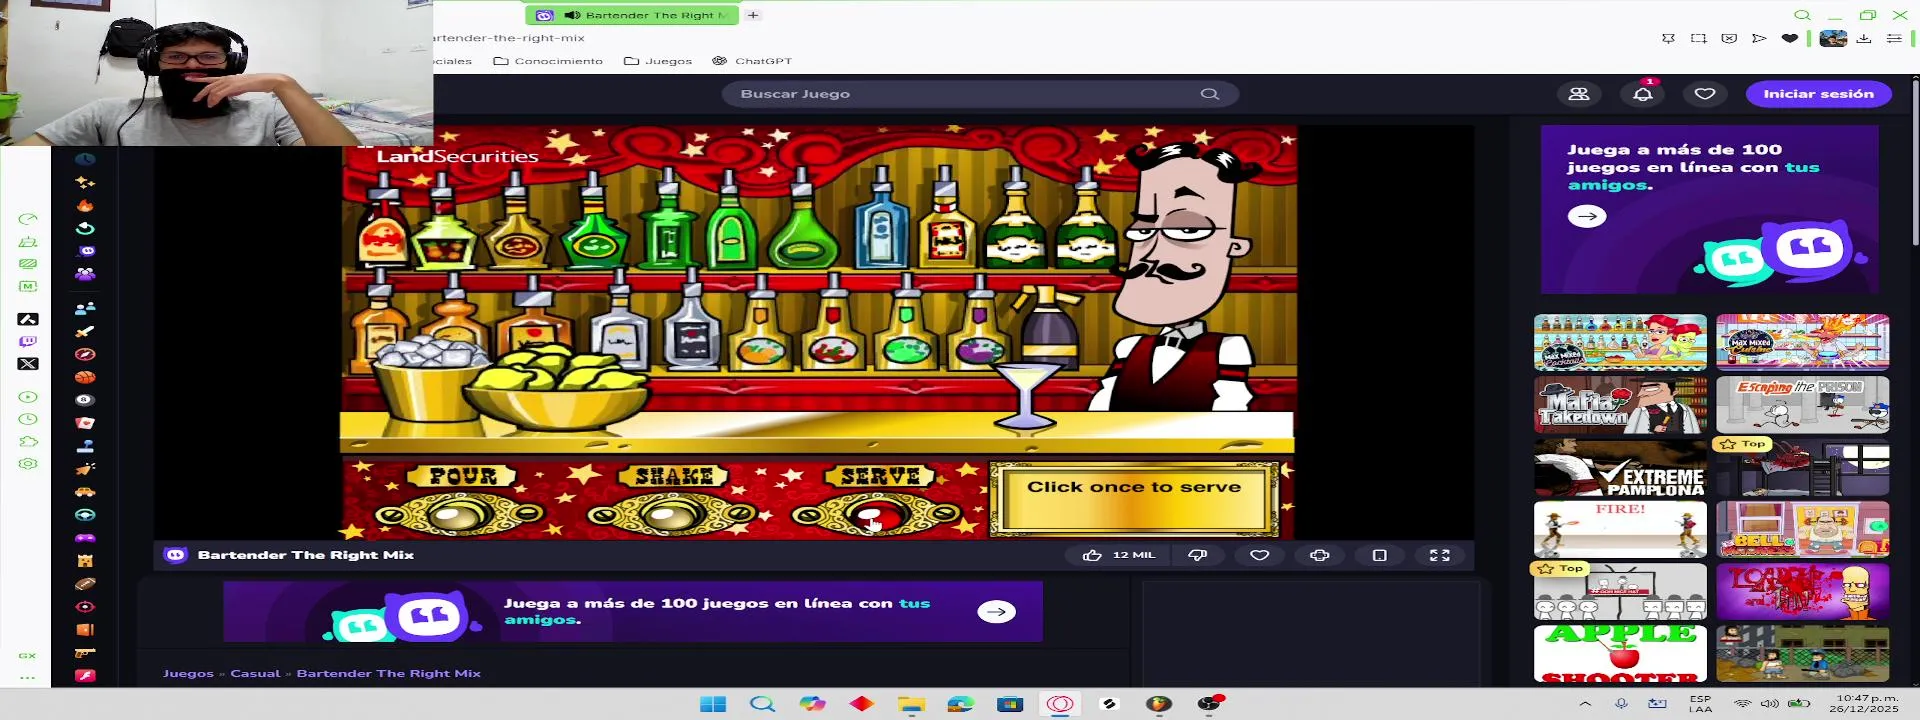Image resolution: width=1920 pixels, height=720 pixels.
Task: Open the favorites heart in site header
Action: point(1705,94)
